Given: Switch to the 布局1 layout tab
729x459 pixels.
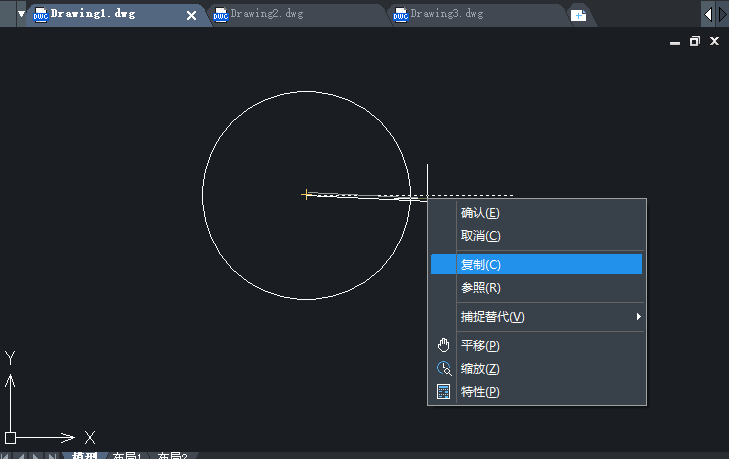Looking at the screenshot, I should [x=126, y=455].
